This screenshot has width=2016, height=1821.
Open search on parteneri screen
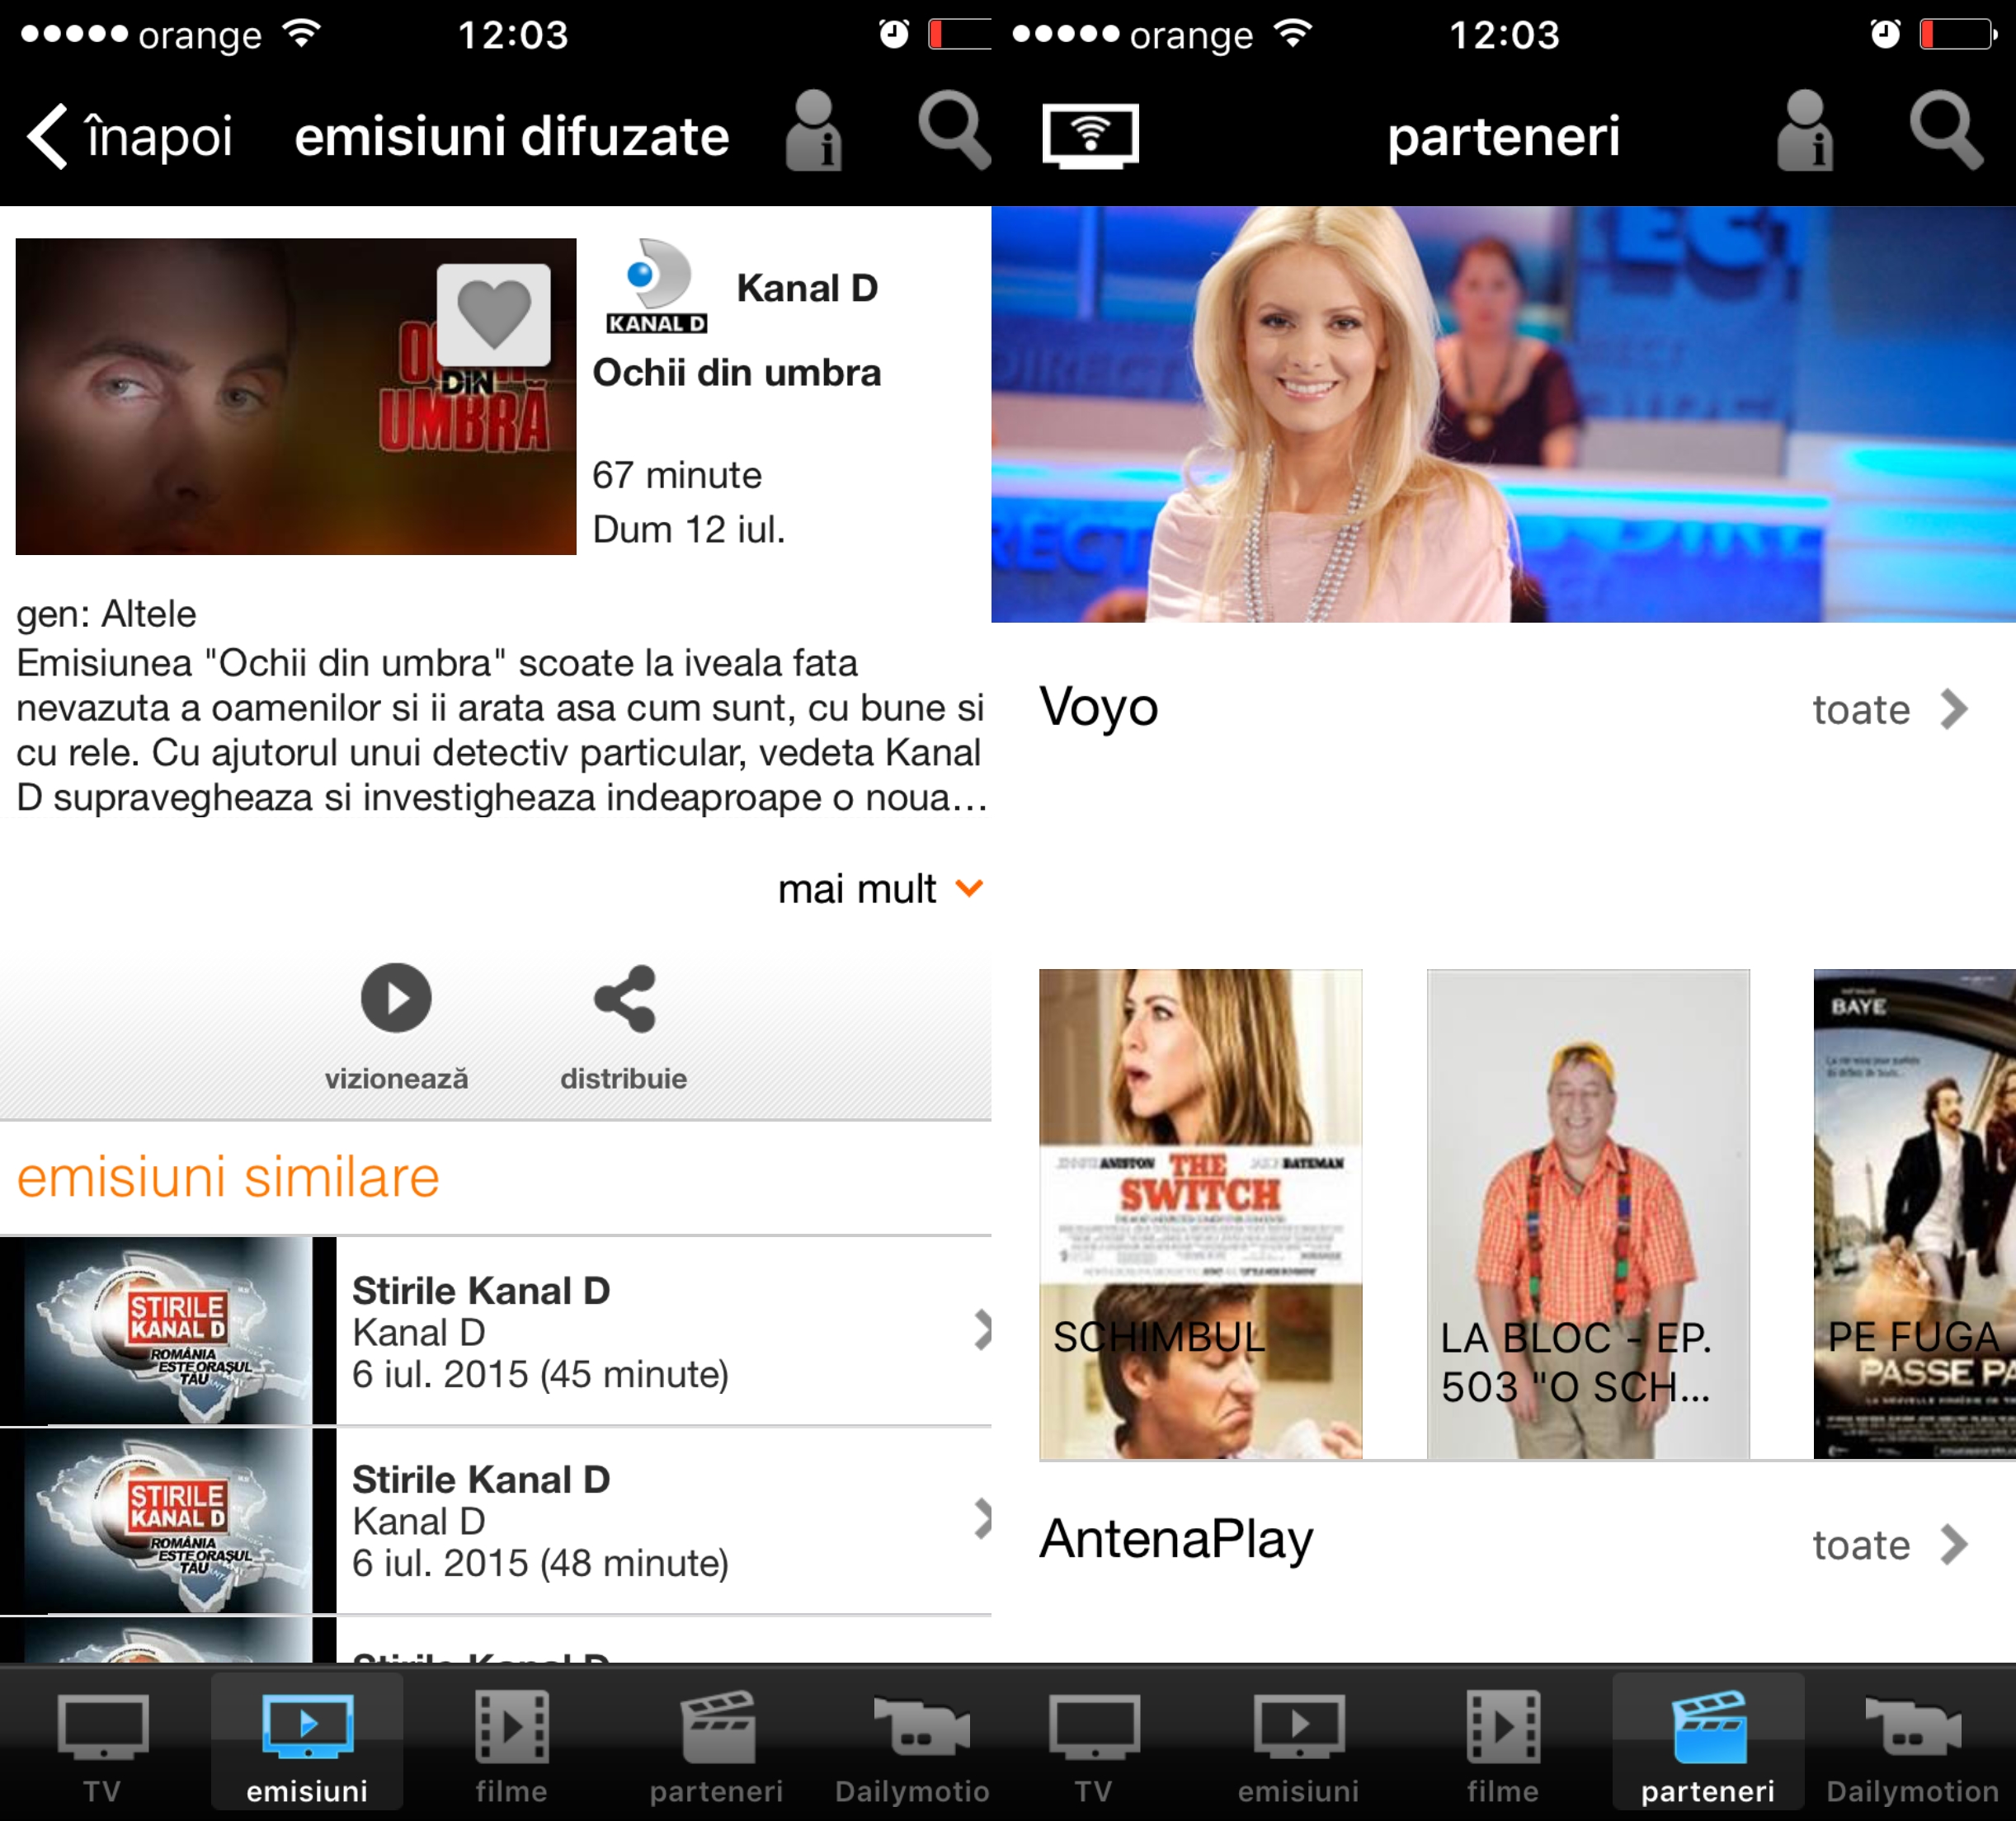pos(1946,131)
